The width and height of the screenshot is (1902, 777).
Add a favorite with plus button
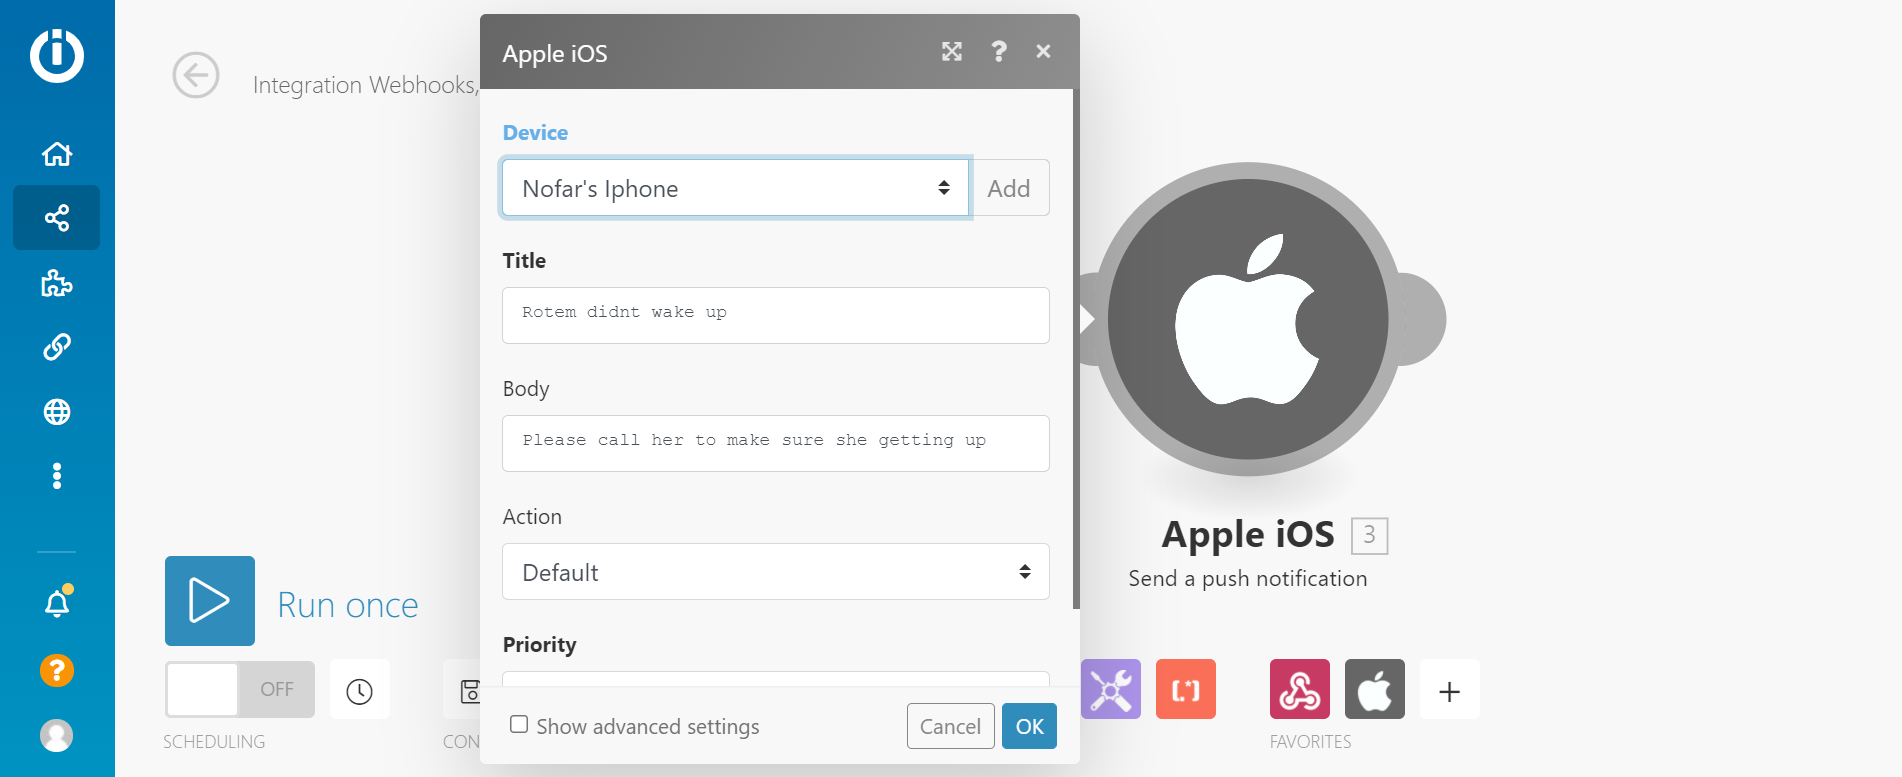click(1450, 690)
